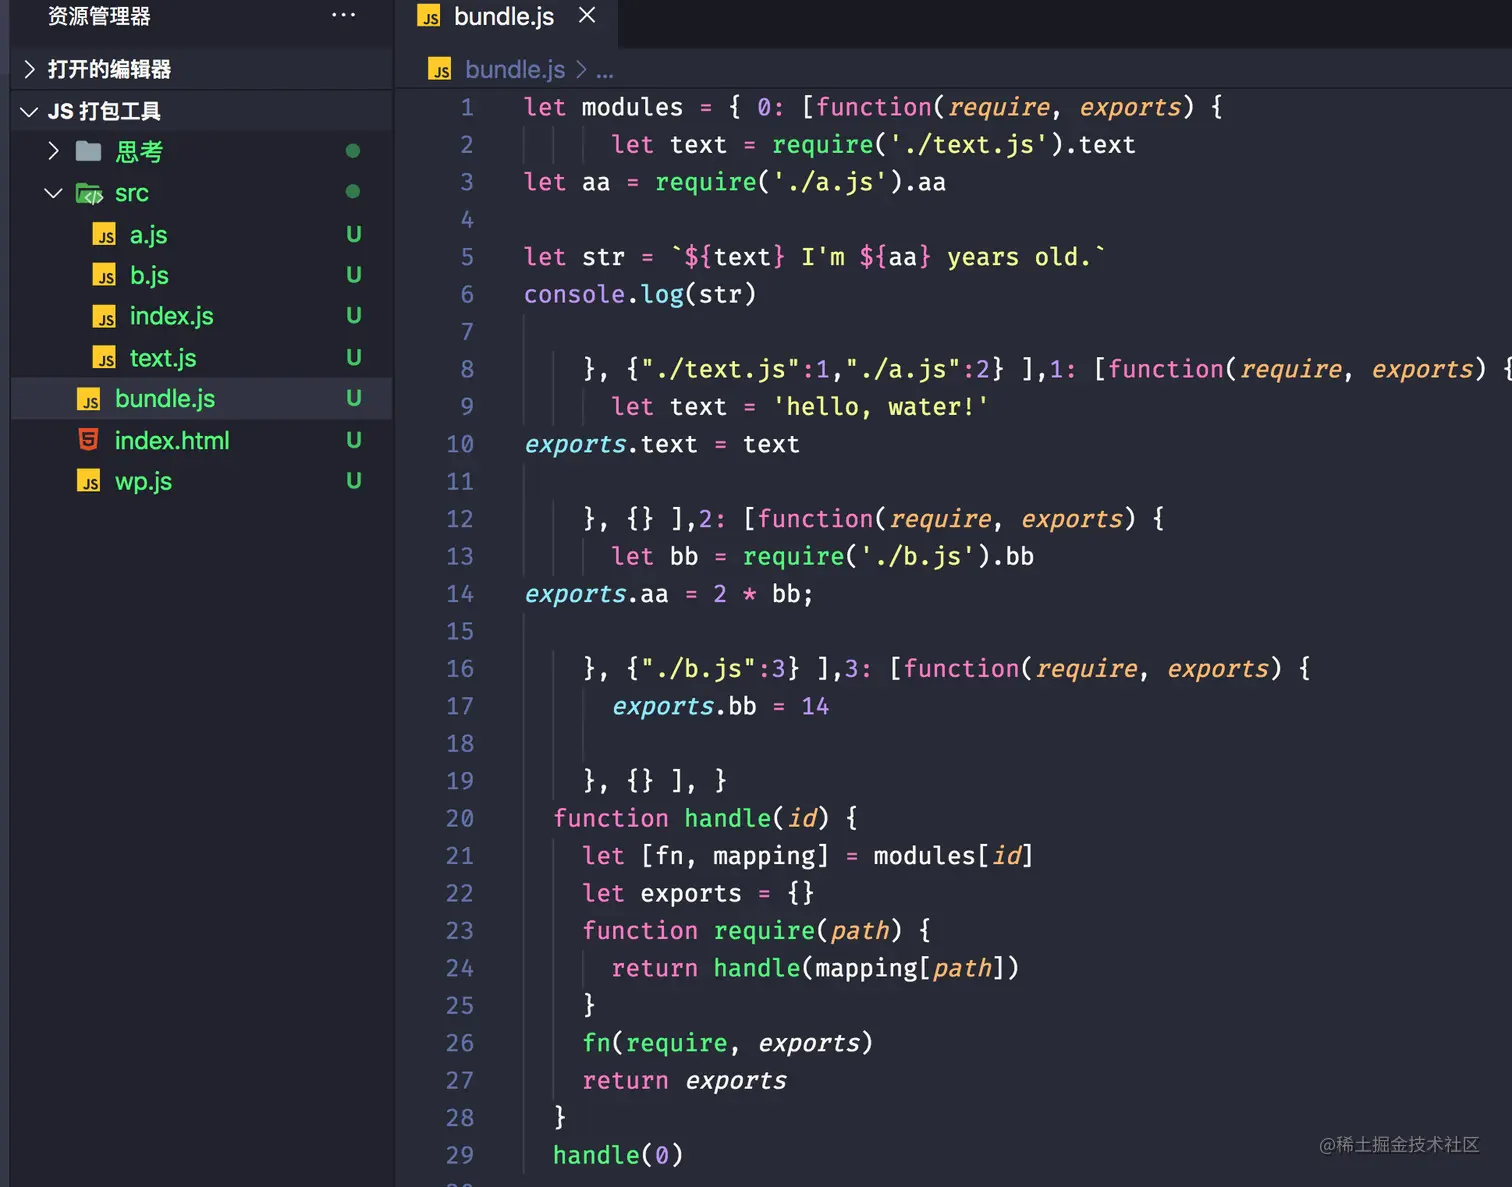
Task: Click the green status dot beside 思考
Action: click(352, 151)
